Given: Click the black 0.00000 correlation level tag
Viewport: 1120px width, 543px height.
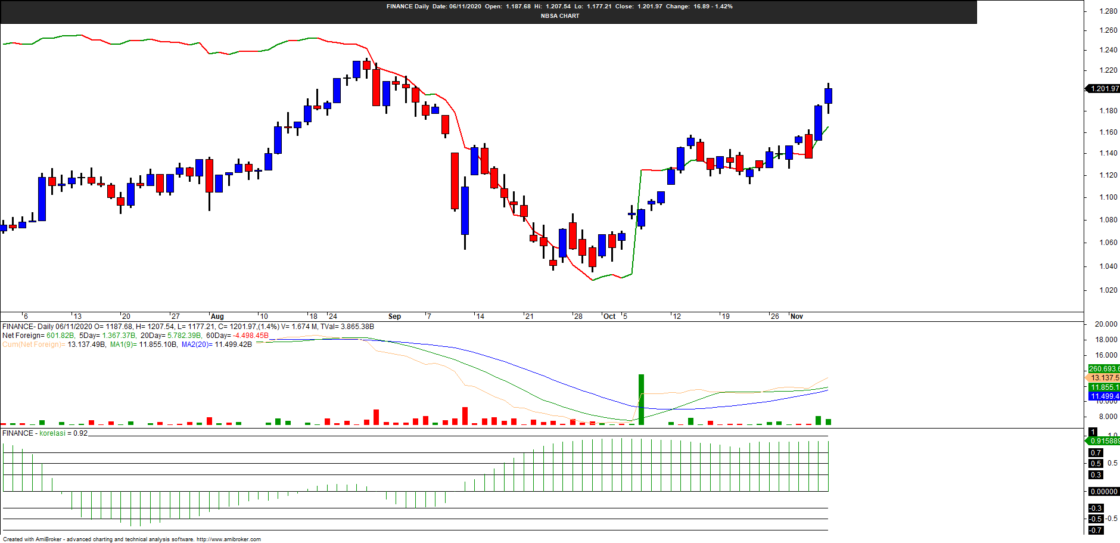Looking at the screenshot, I should pos(1103,492).
